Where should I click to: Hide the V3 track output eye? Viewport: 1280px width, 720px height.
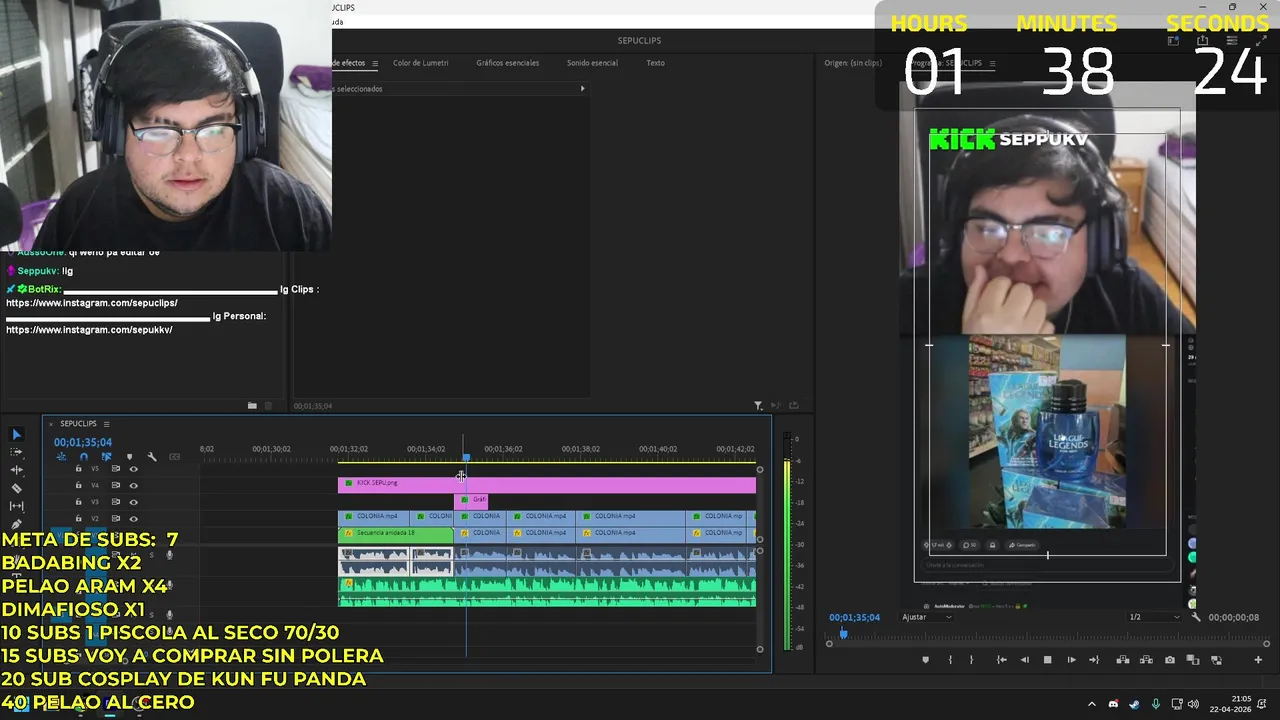[x=133, y=502]
